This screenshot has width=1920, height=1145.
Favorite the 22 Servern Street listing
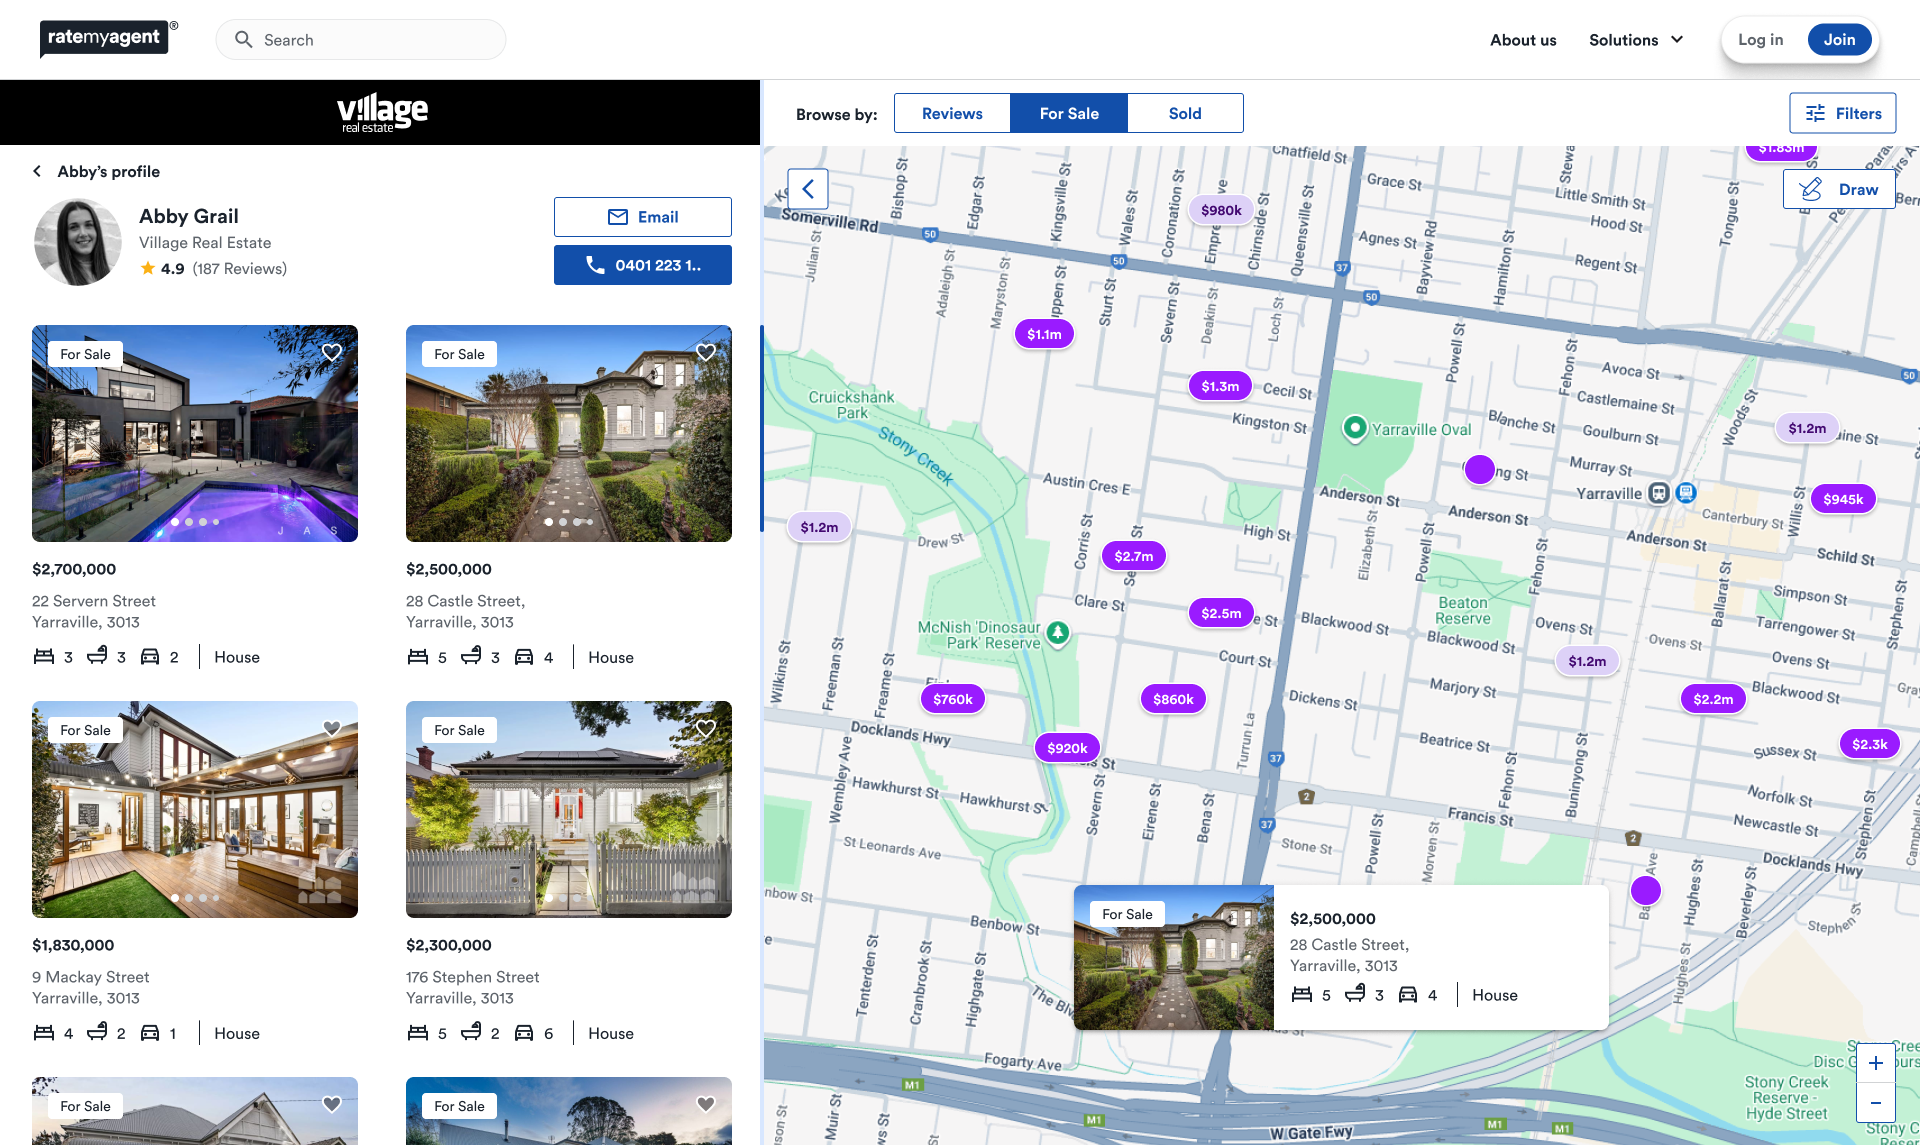pos(332,352)
